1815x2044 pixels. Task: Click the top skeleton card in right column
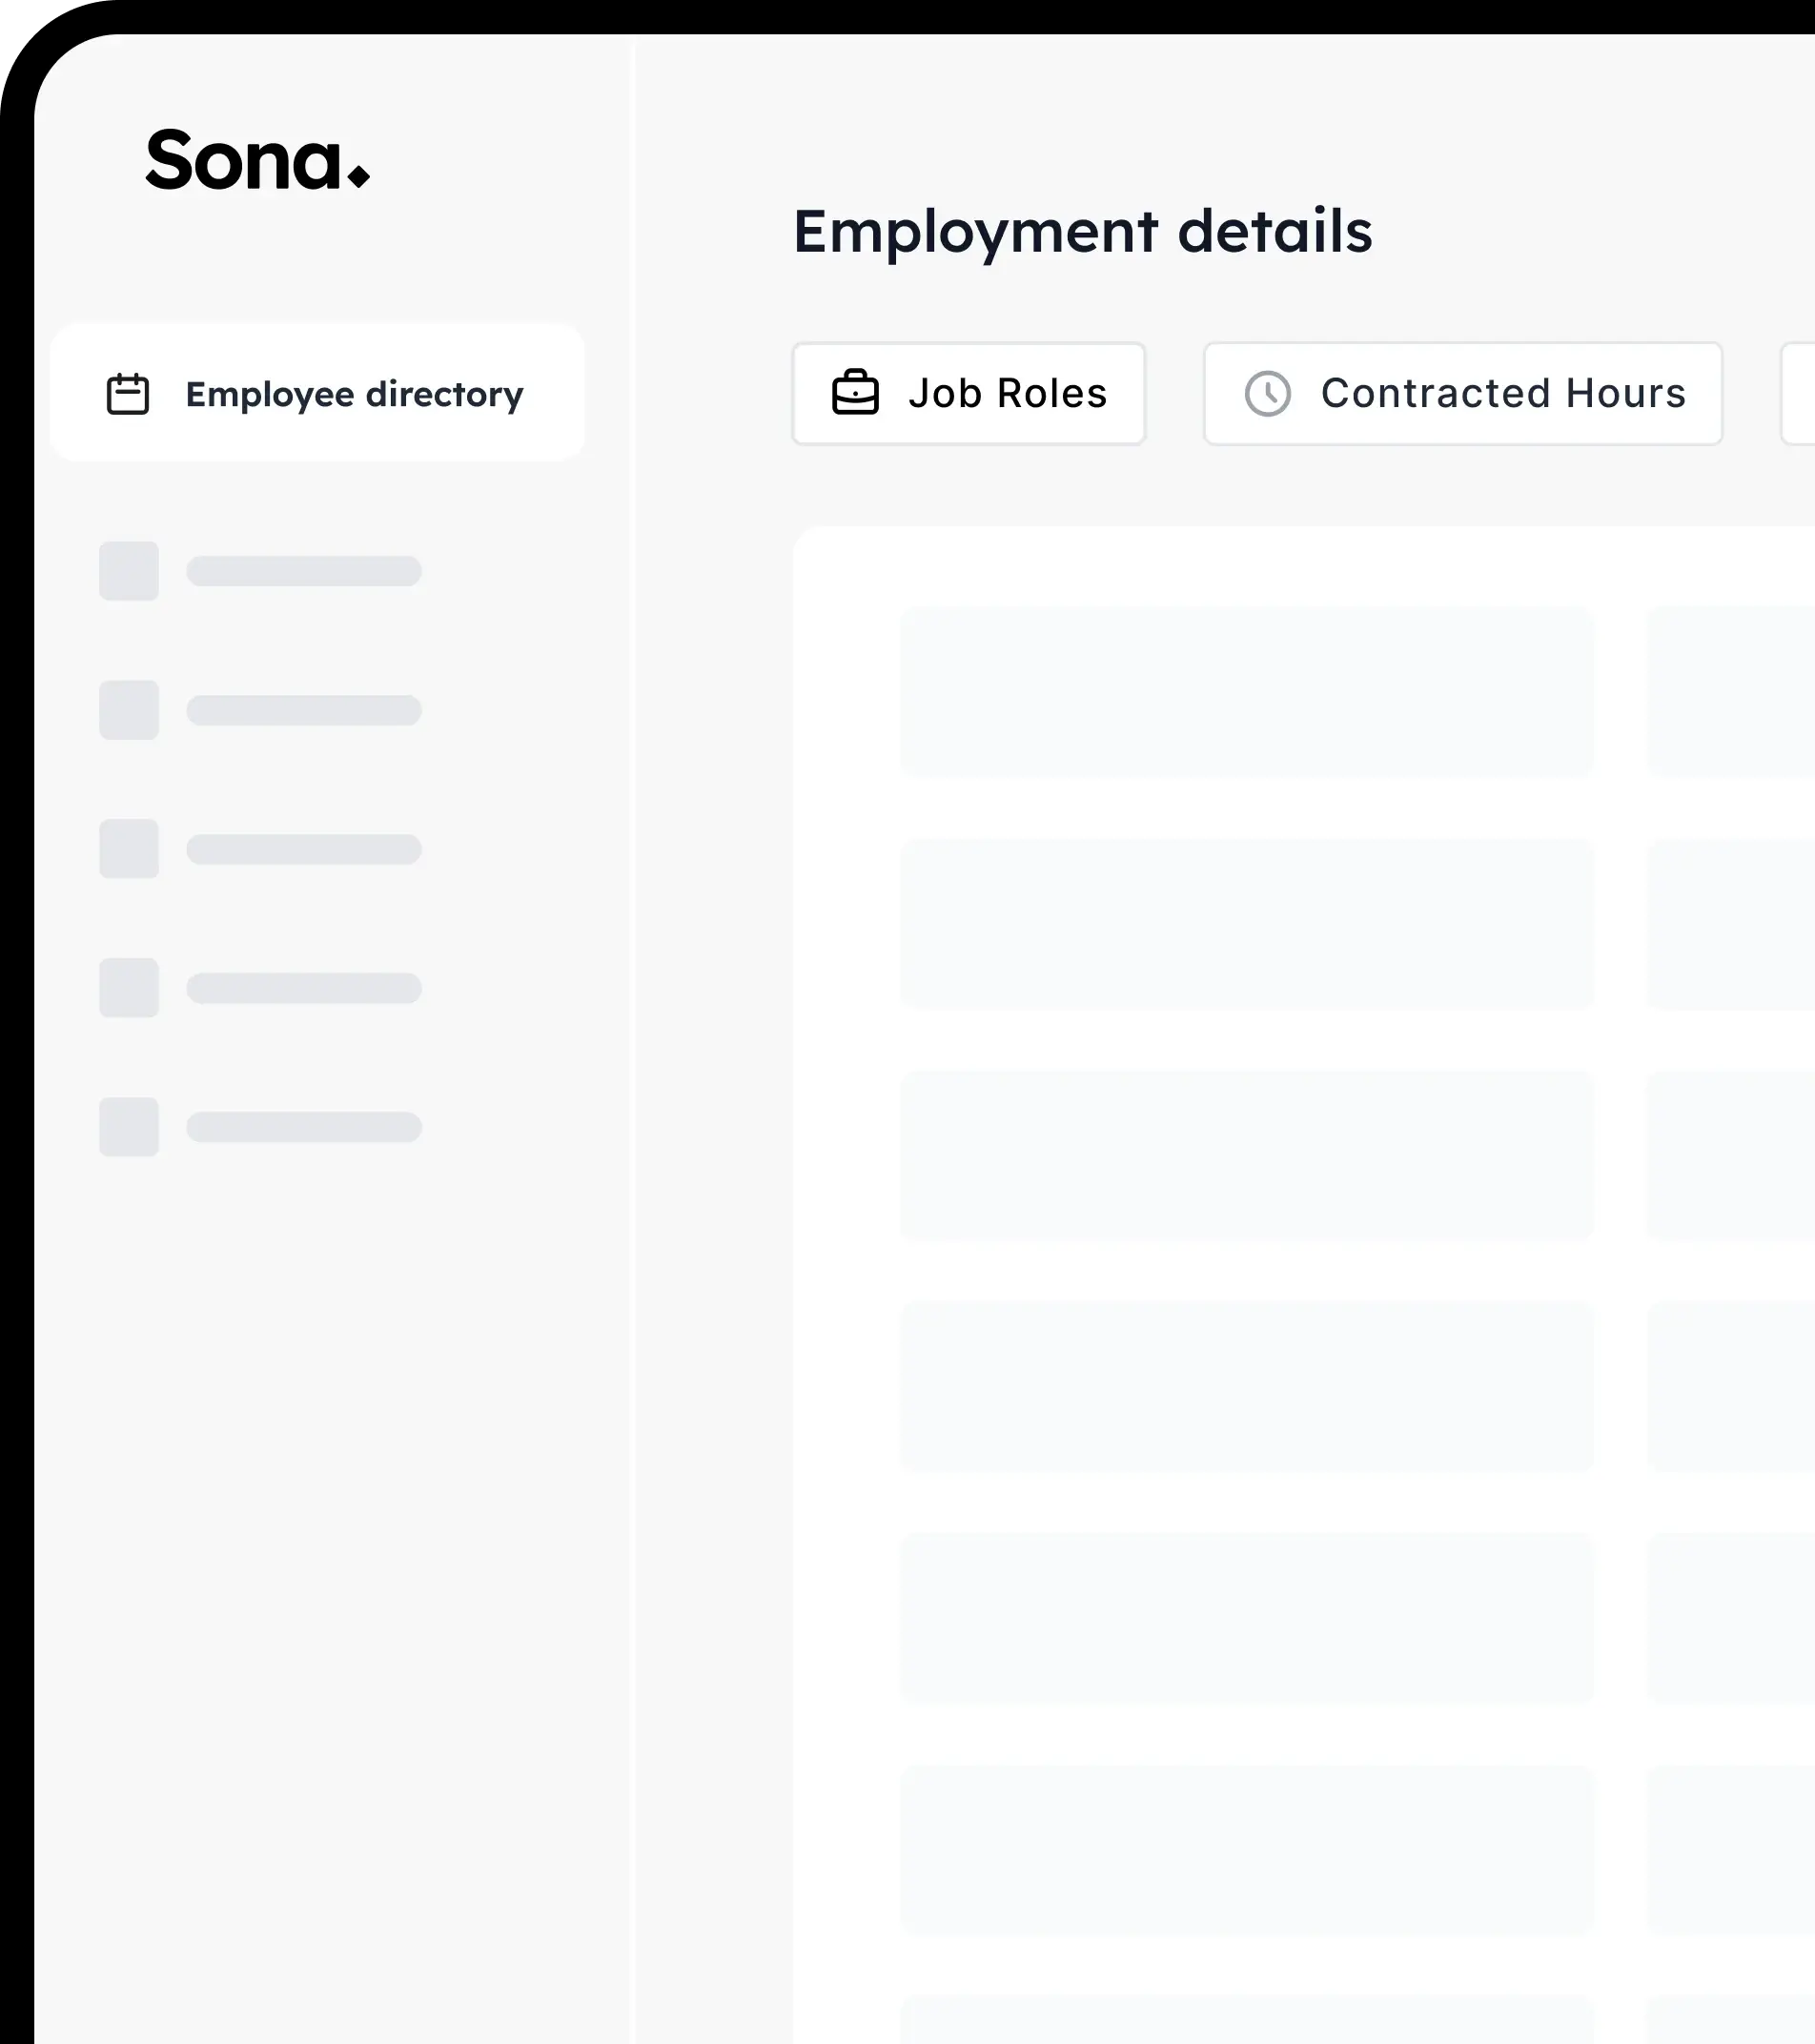1732,691
